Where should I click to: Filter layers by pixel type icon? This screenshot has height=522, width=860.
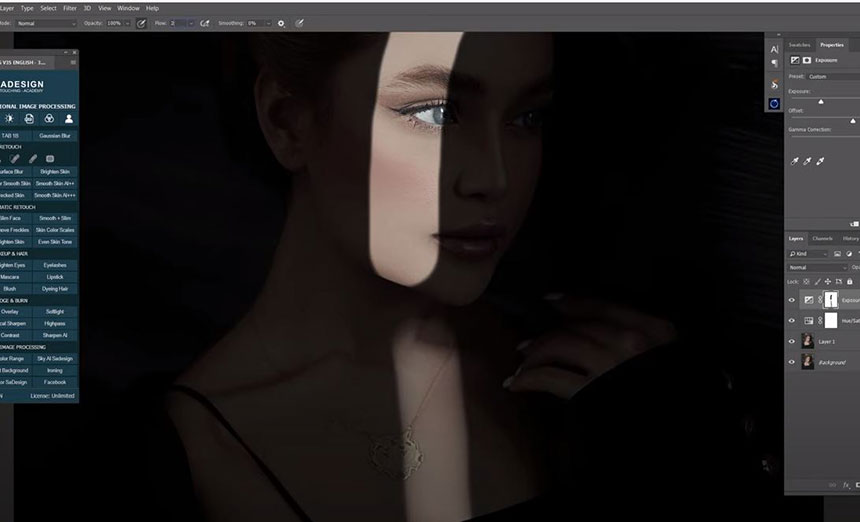[x=837, y=254]
